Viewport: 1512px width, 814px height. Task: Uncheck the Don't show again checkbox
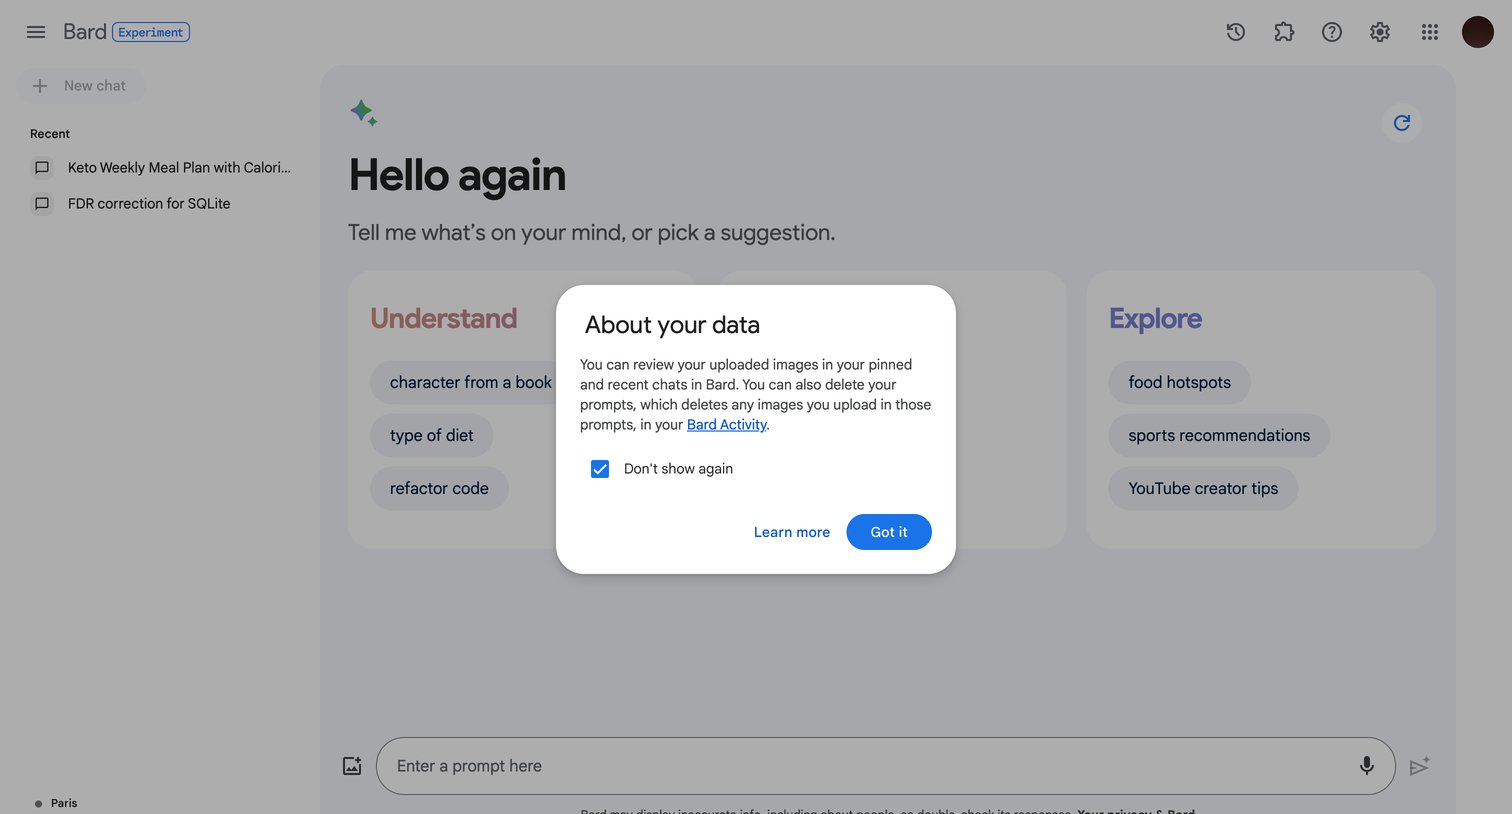click(x=600, y=469)
